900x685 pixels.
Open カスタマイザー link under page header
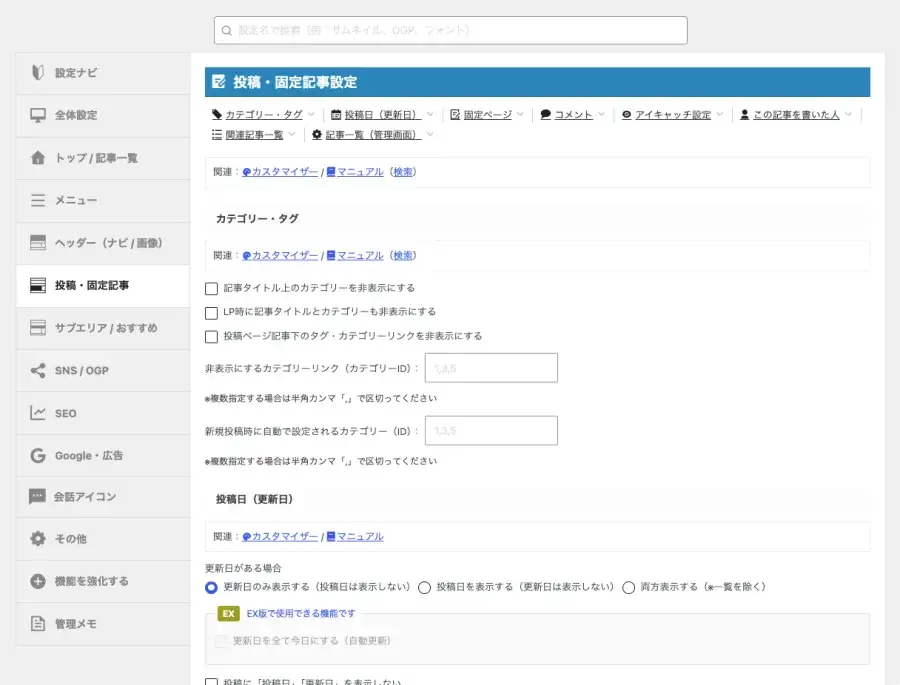(x=280, y=172)
